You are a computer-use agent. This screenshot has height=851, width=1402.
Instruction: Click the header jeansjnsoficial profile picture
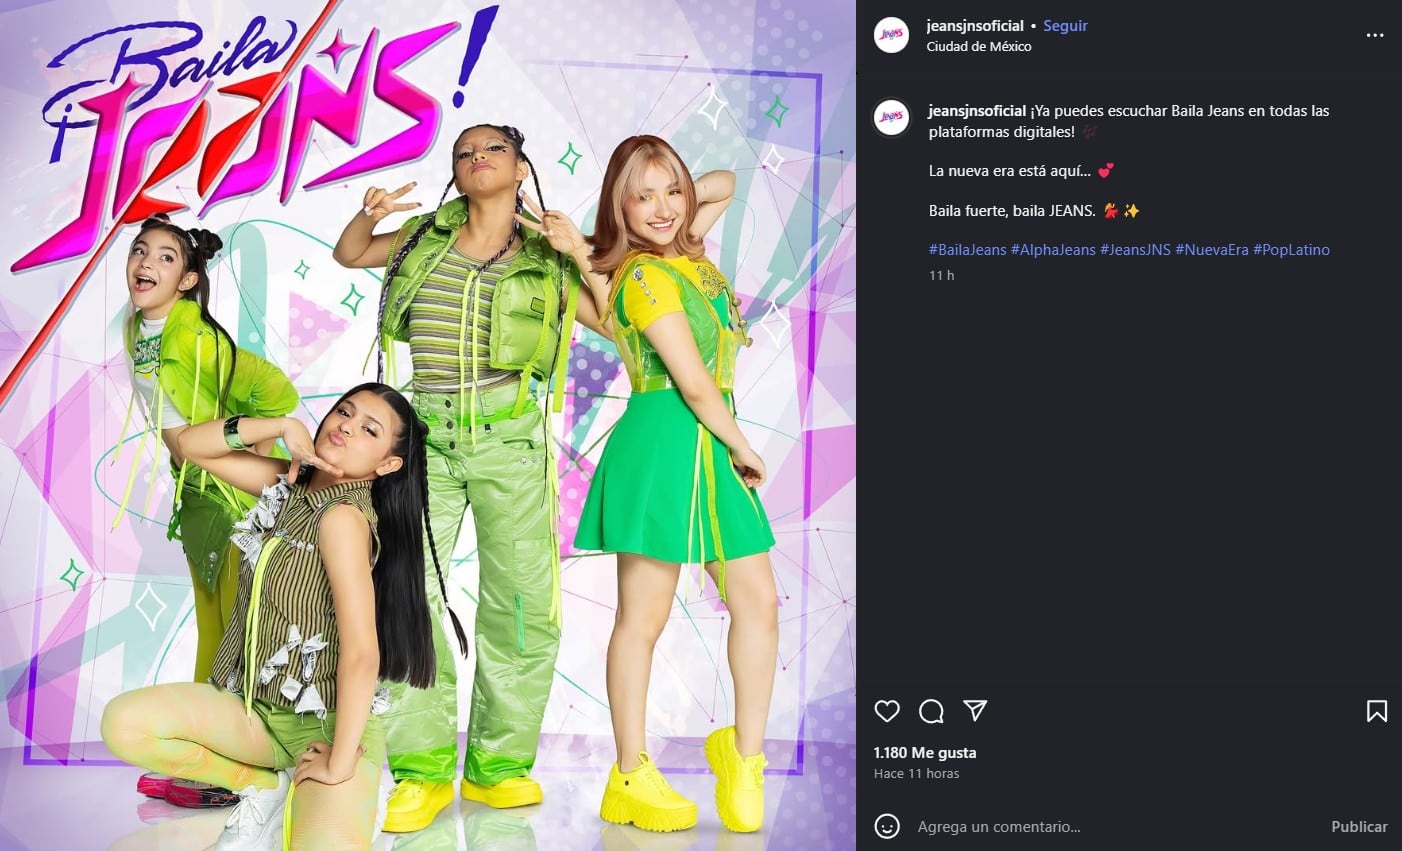click(x=891, y=35)
